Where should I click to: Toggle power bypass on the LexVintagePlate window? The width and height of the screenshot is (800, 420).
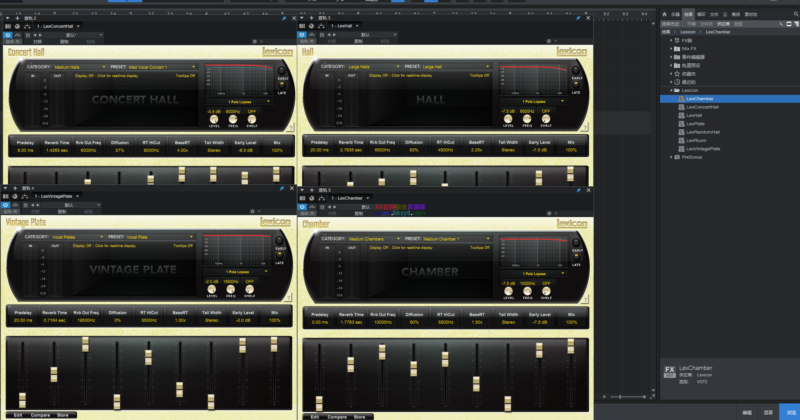(5, 205)
